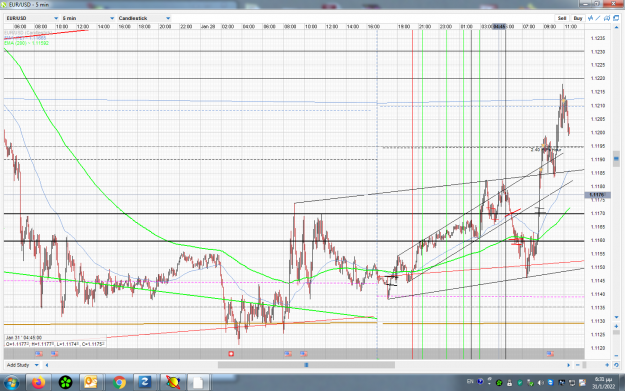Launch Firefox from the taskbar
The image size is (625, 391).
(39, 383)
